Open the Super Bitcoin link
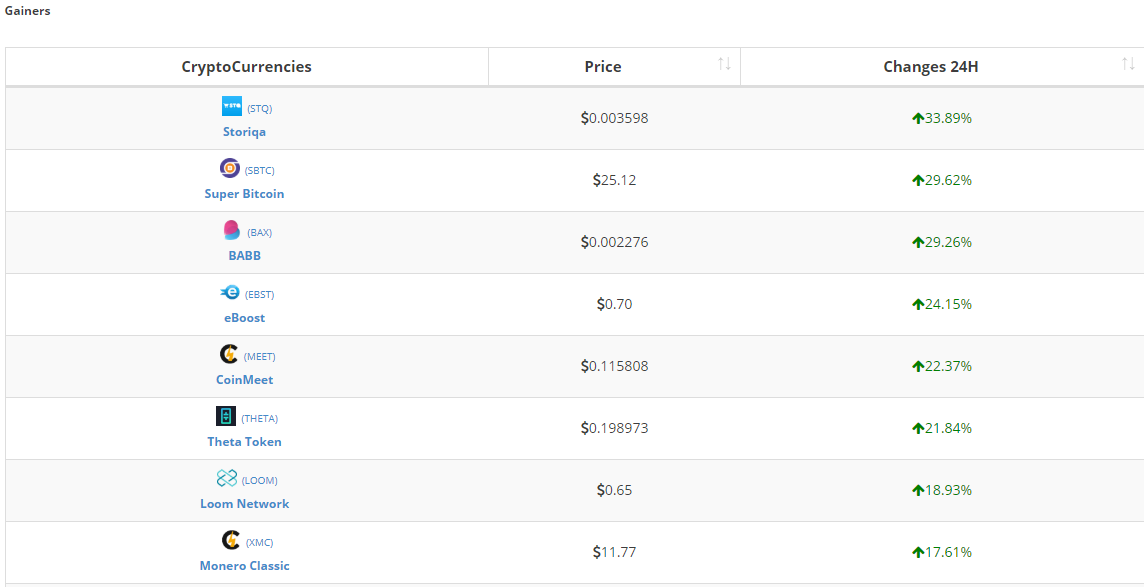 [x=244, y=193]
